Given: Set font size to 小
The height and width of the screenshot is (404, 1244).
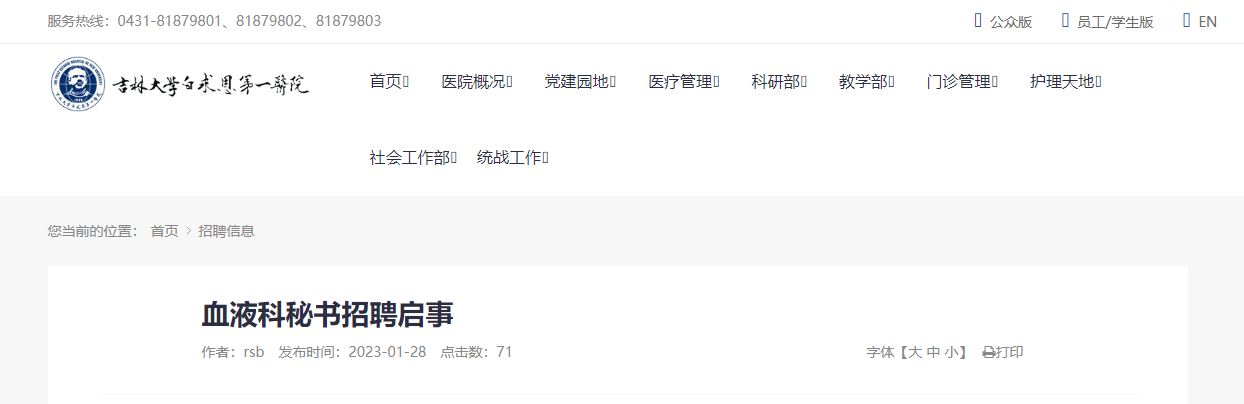Looking at the screenshot, I should [951, 353].
